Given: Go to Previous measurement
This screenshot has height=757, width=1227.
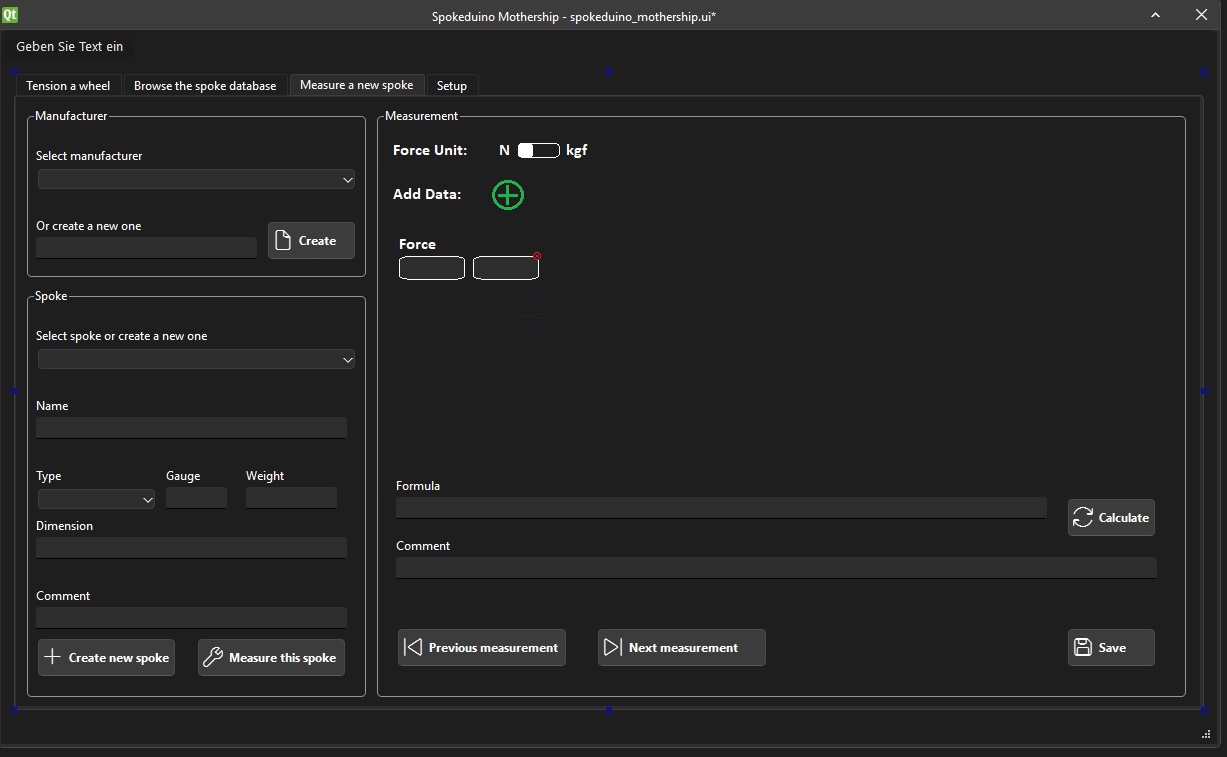Looking at the screenshot, I should [x=482, y=647].
